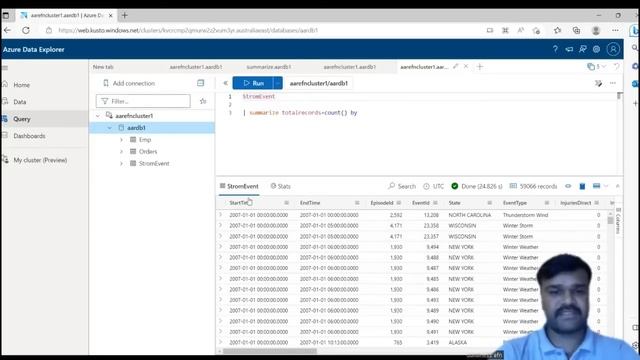
Task: Open a new browser tab
Action: click(x=124, y=16)
